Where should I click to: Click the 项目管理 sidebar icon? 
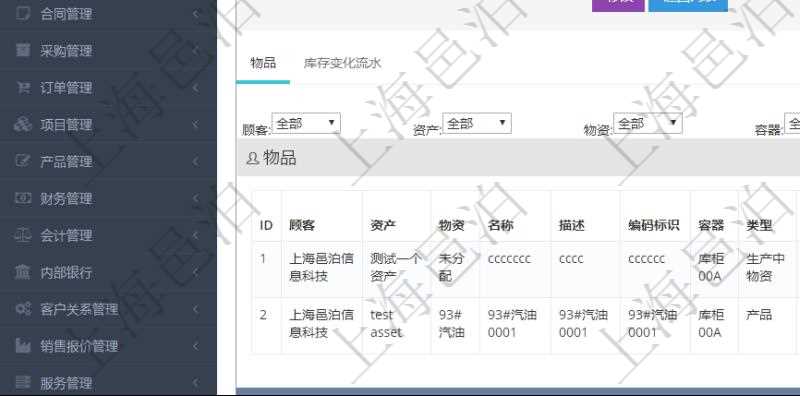tap(23, 124)
